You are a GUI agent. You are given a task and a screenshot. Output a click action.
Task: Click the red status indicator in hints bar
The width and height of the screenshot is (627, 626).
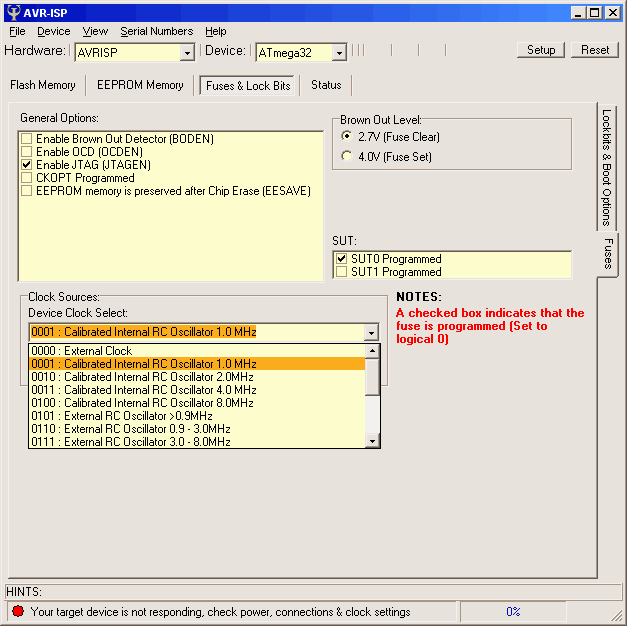[18, 611]
